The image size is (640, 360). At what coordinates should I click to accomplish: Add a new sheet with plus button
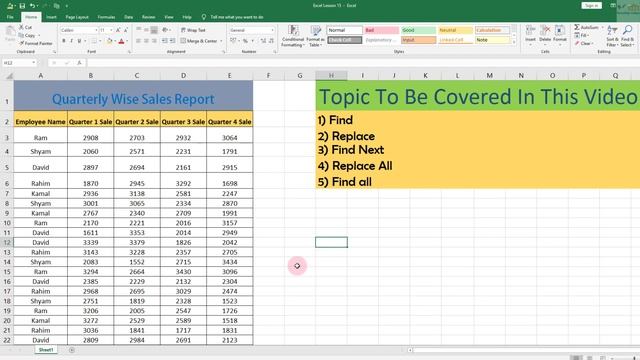[x=72, y=350]
